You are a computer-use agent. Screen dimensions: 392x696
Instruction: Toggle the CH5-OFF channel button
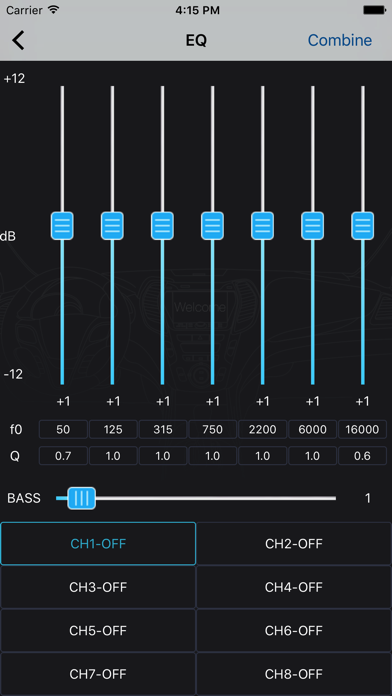click(98, 631)
